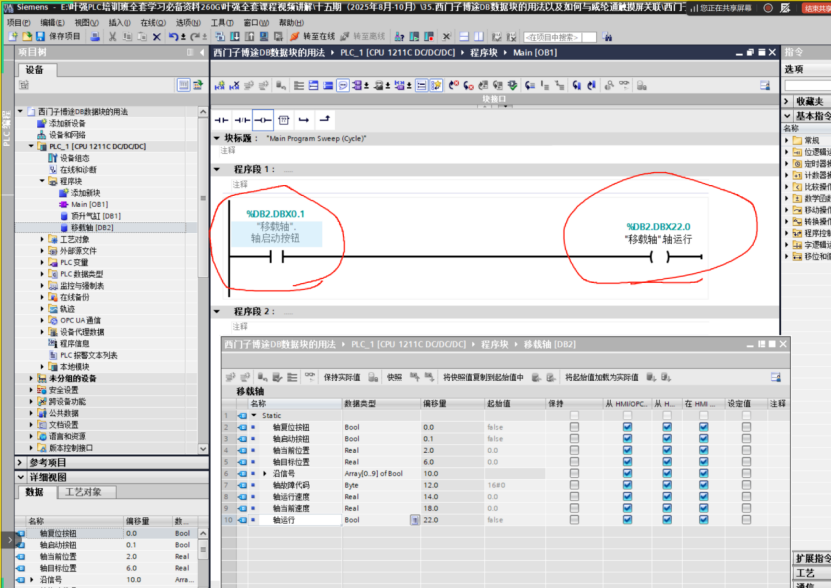Screen dimensions: 831x588
Task: Collapse the 程序块 folder node
Action: tap(42, 181)
